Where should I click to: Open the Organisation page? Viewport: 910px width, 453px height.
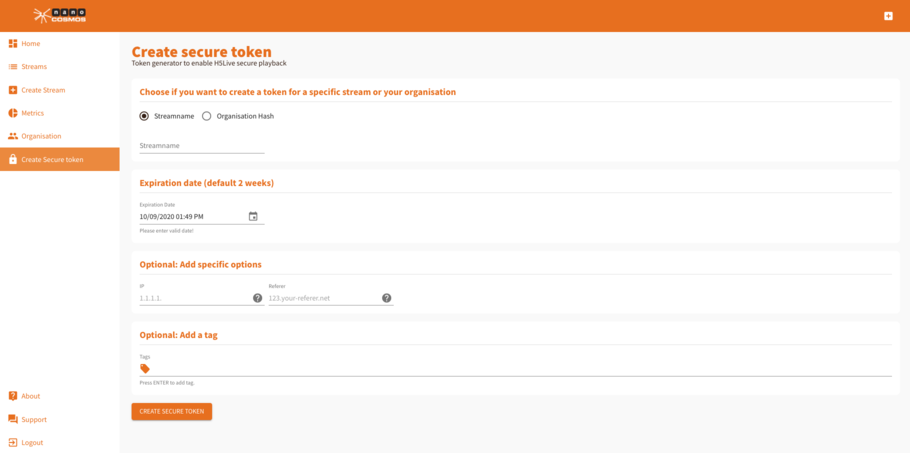60,136
